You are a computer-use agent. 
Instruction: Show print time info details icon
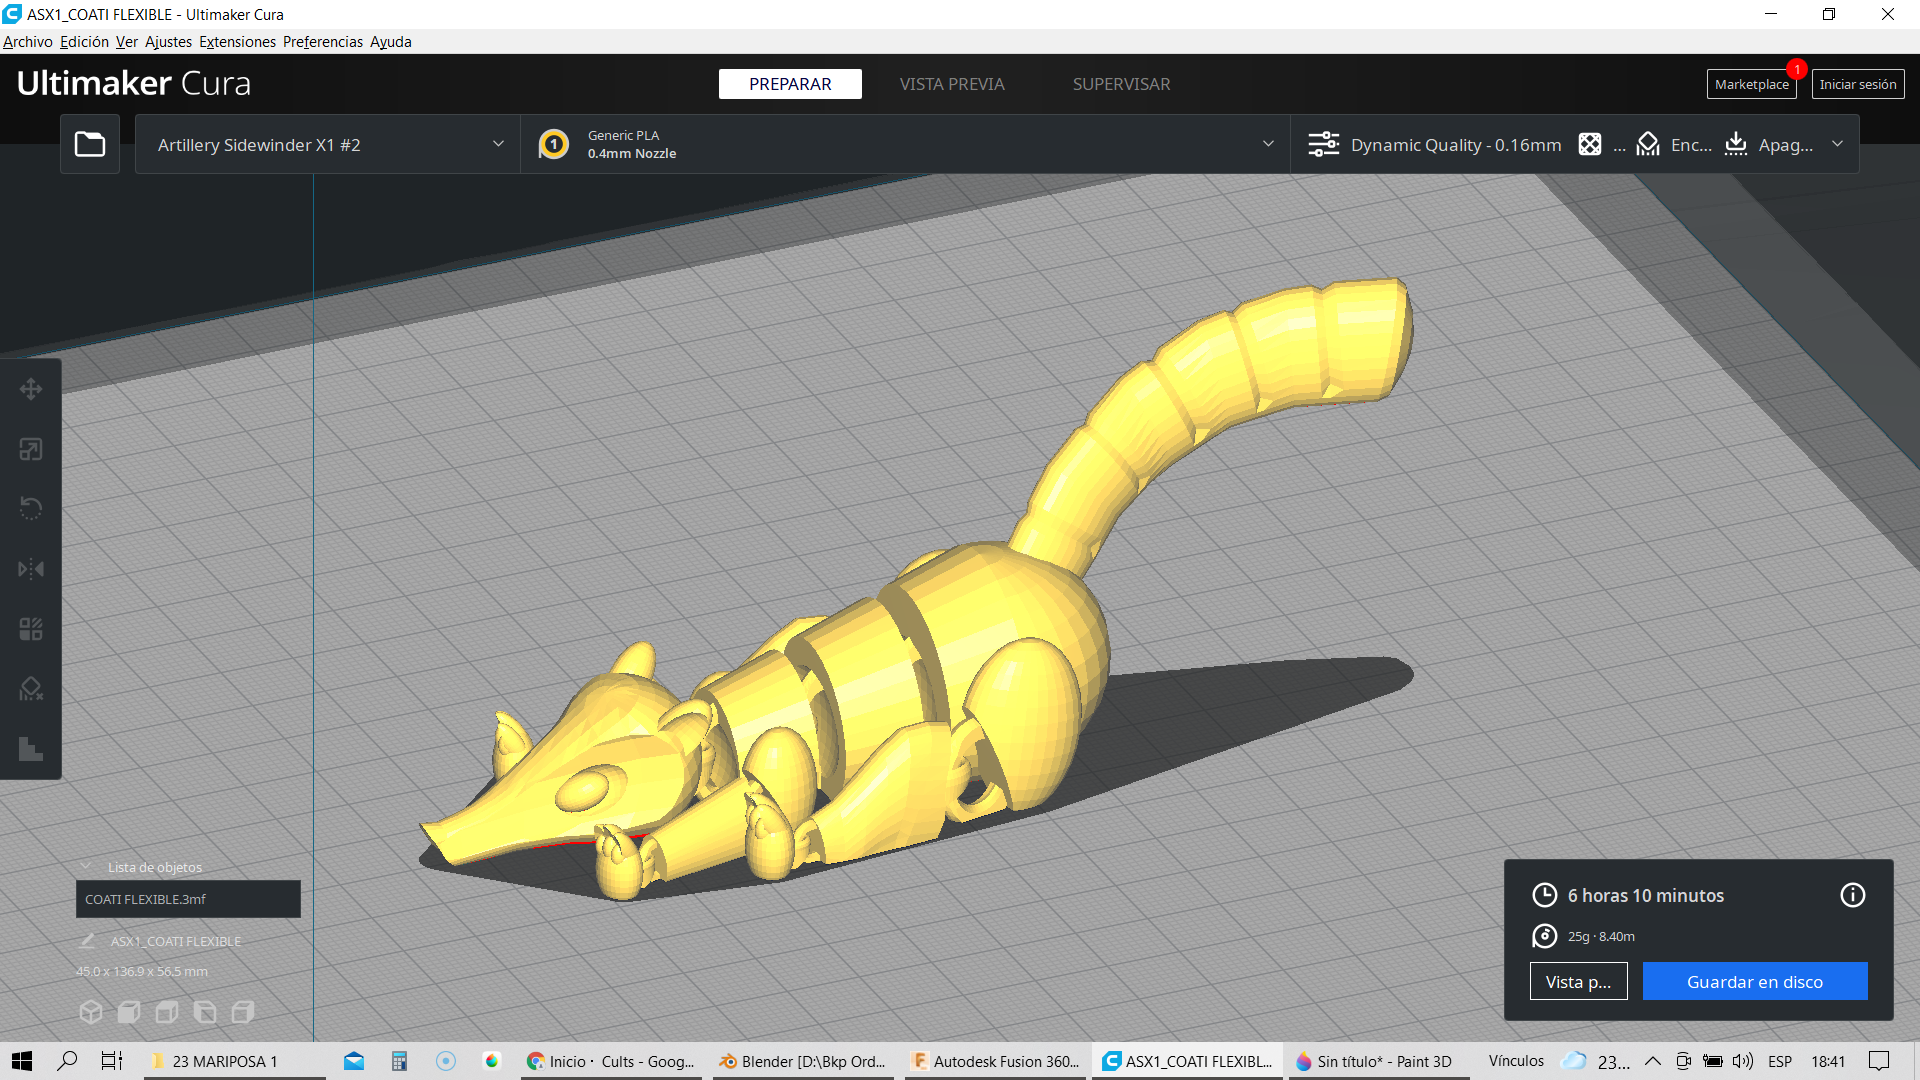[1852, 895]
